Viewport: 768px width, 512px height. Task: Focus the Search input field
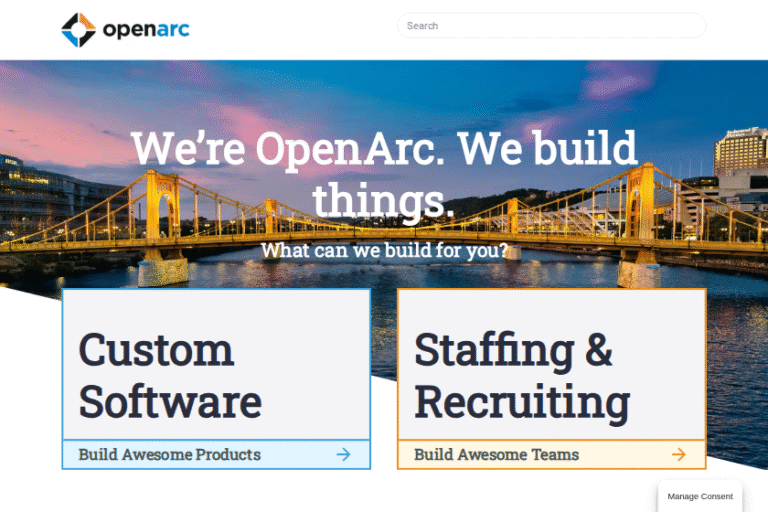pos(551,26)
